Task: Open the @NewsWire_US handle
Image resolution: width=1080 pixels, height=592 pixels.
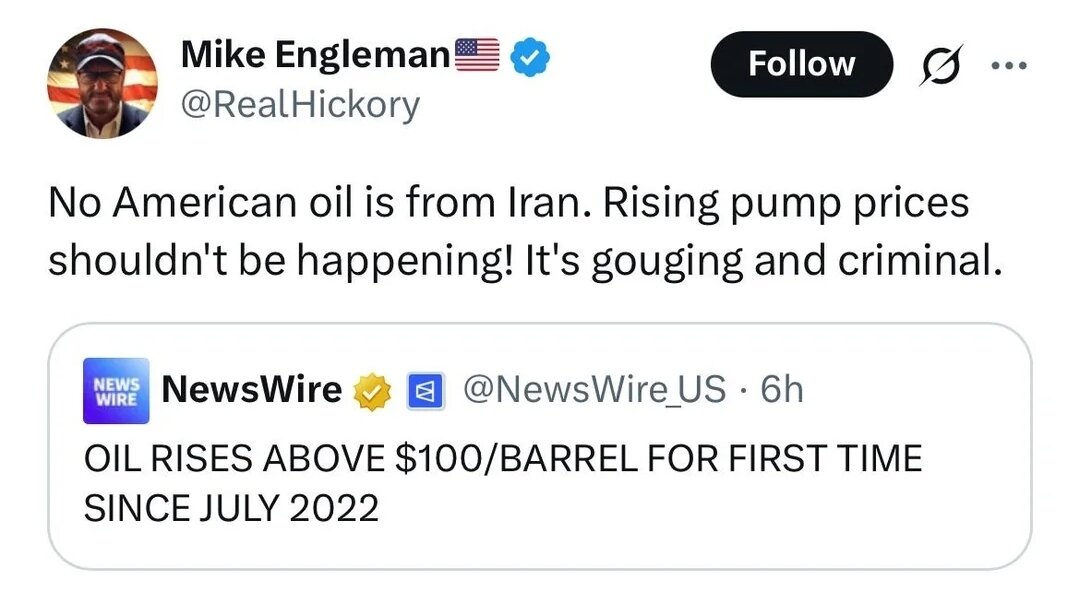Action: (594, 389)
